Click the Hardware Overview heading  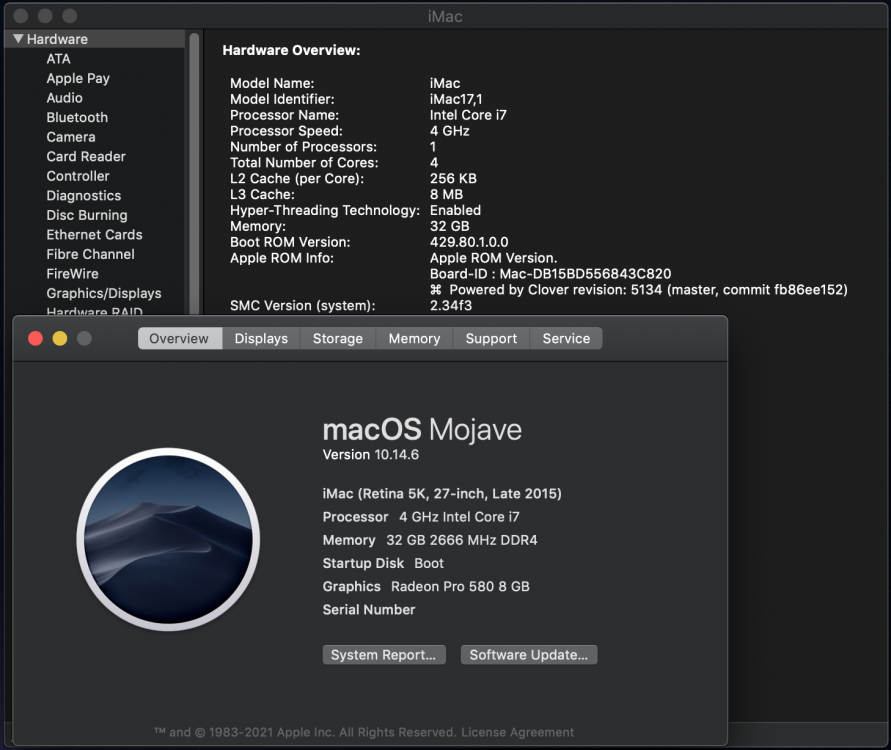291,50
